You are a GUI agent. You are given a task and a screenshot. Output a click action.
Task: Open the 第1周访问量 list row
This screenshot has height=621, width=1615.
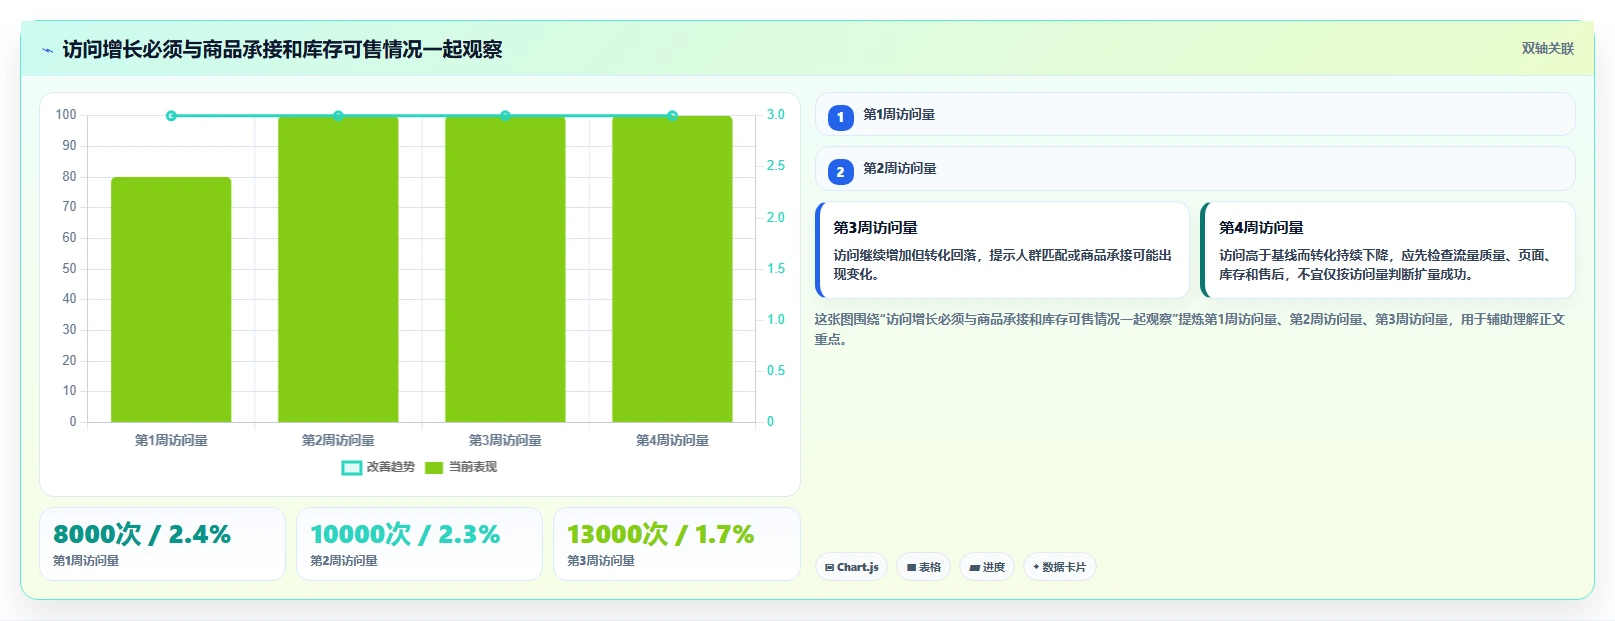1195,114
